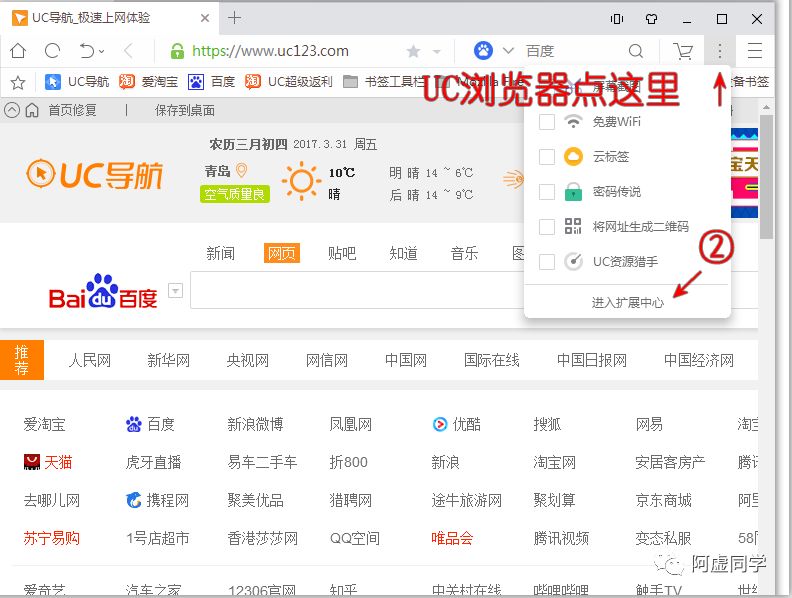Open 爱淘宝 bookmark in bookmarks bar
792x598 pixels.
(x=148, y=82)
